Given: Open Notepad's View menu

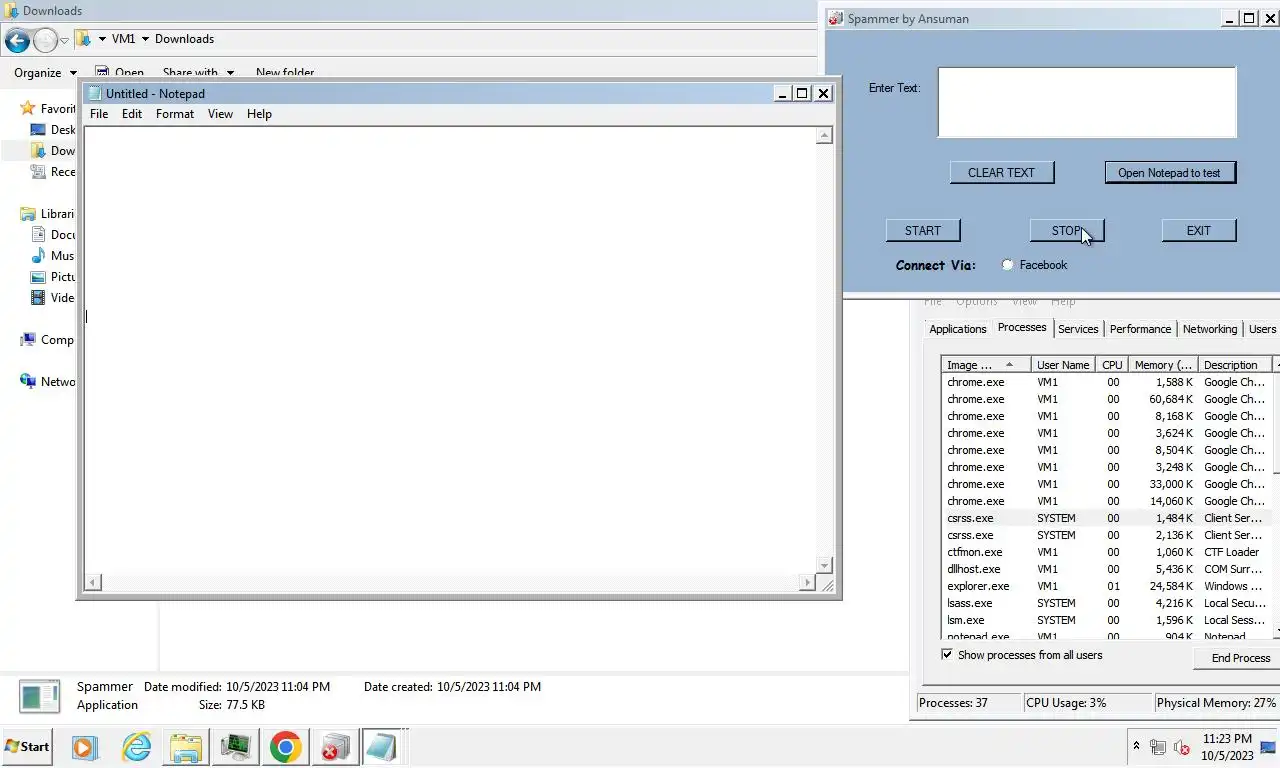Looking at the screenshot, I should (x=220, y=114).
